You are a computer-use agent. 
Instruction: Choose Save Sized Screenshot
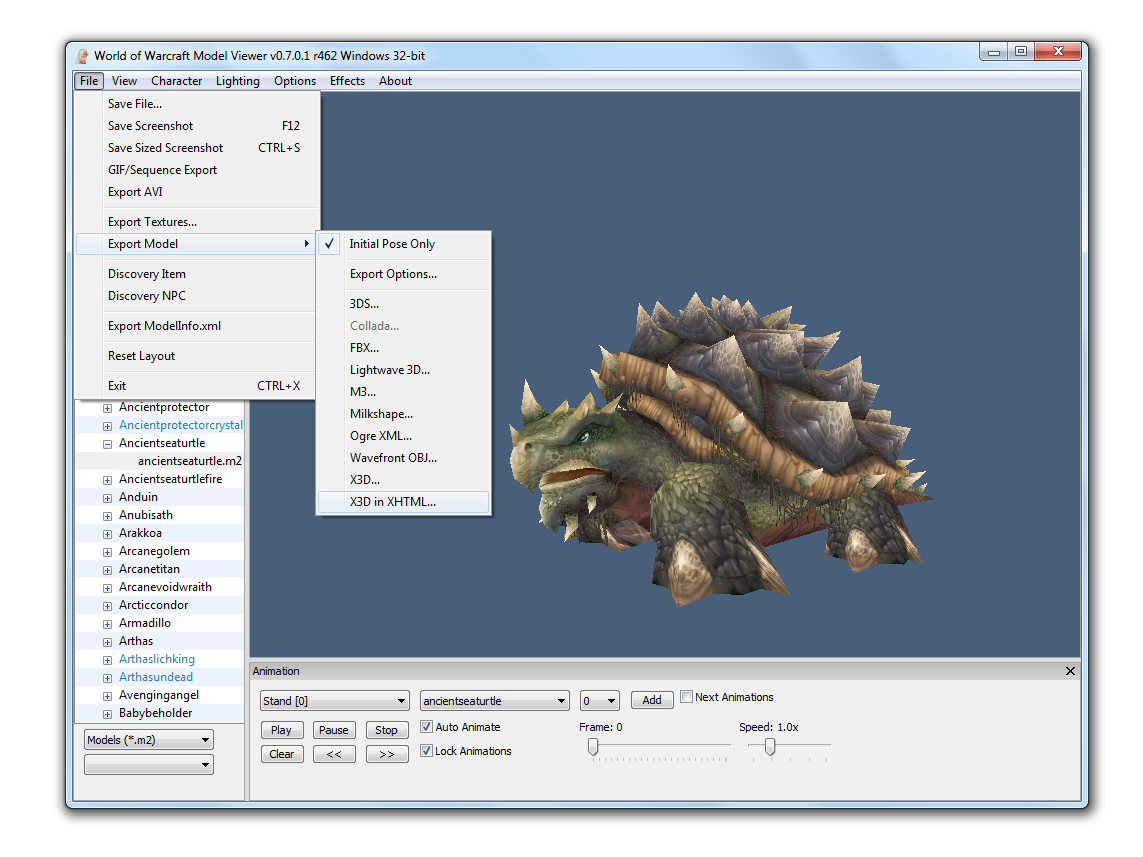coord(197,148)
